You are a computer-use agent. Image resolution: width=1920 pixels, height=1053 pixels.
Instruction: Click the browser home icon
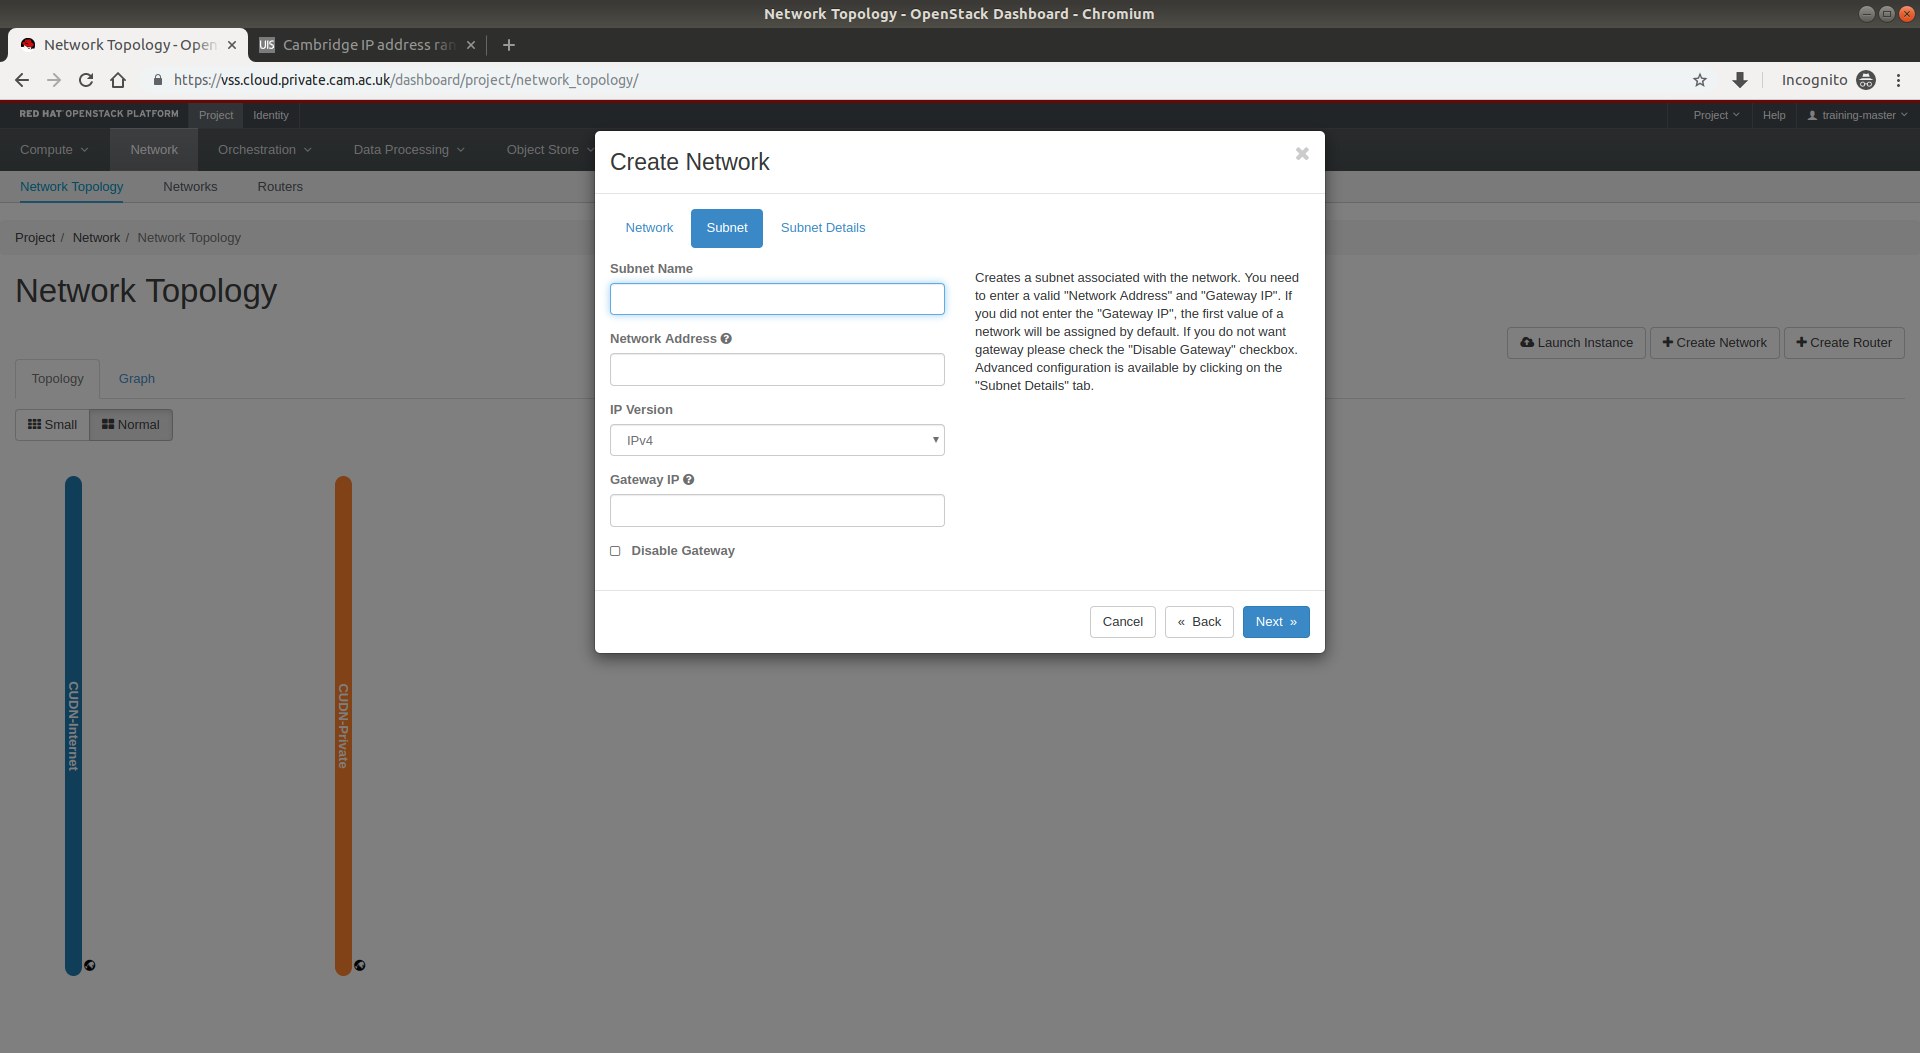point(118,80)
